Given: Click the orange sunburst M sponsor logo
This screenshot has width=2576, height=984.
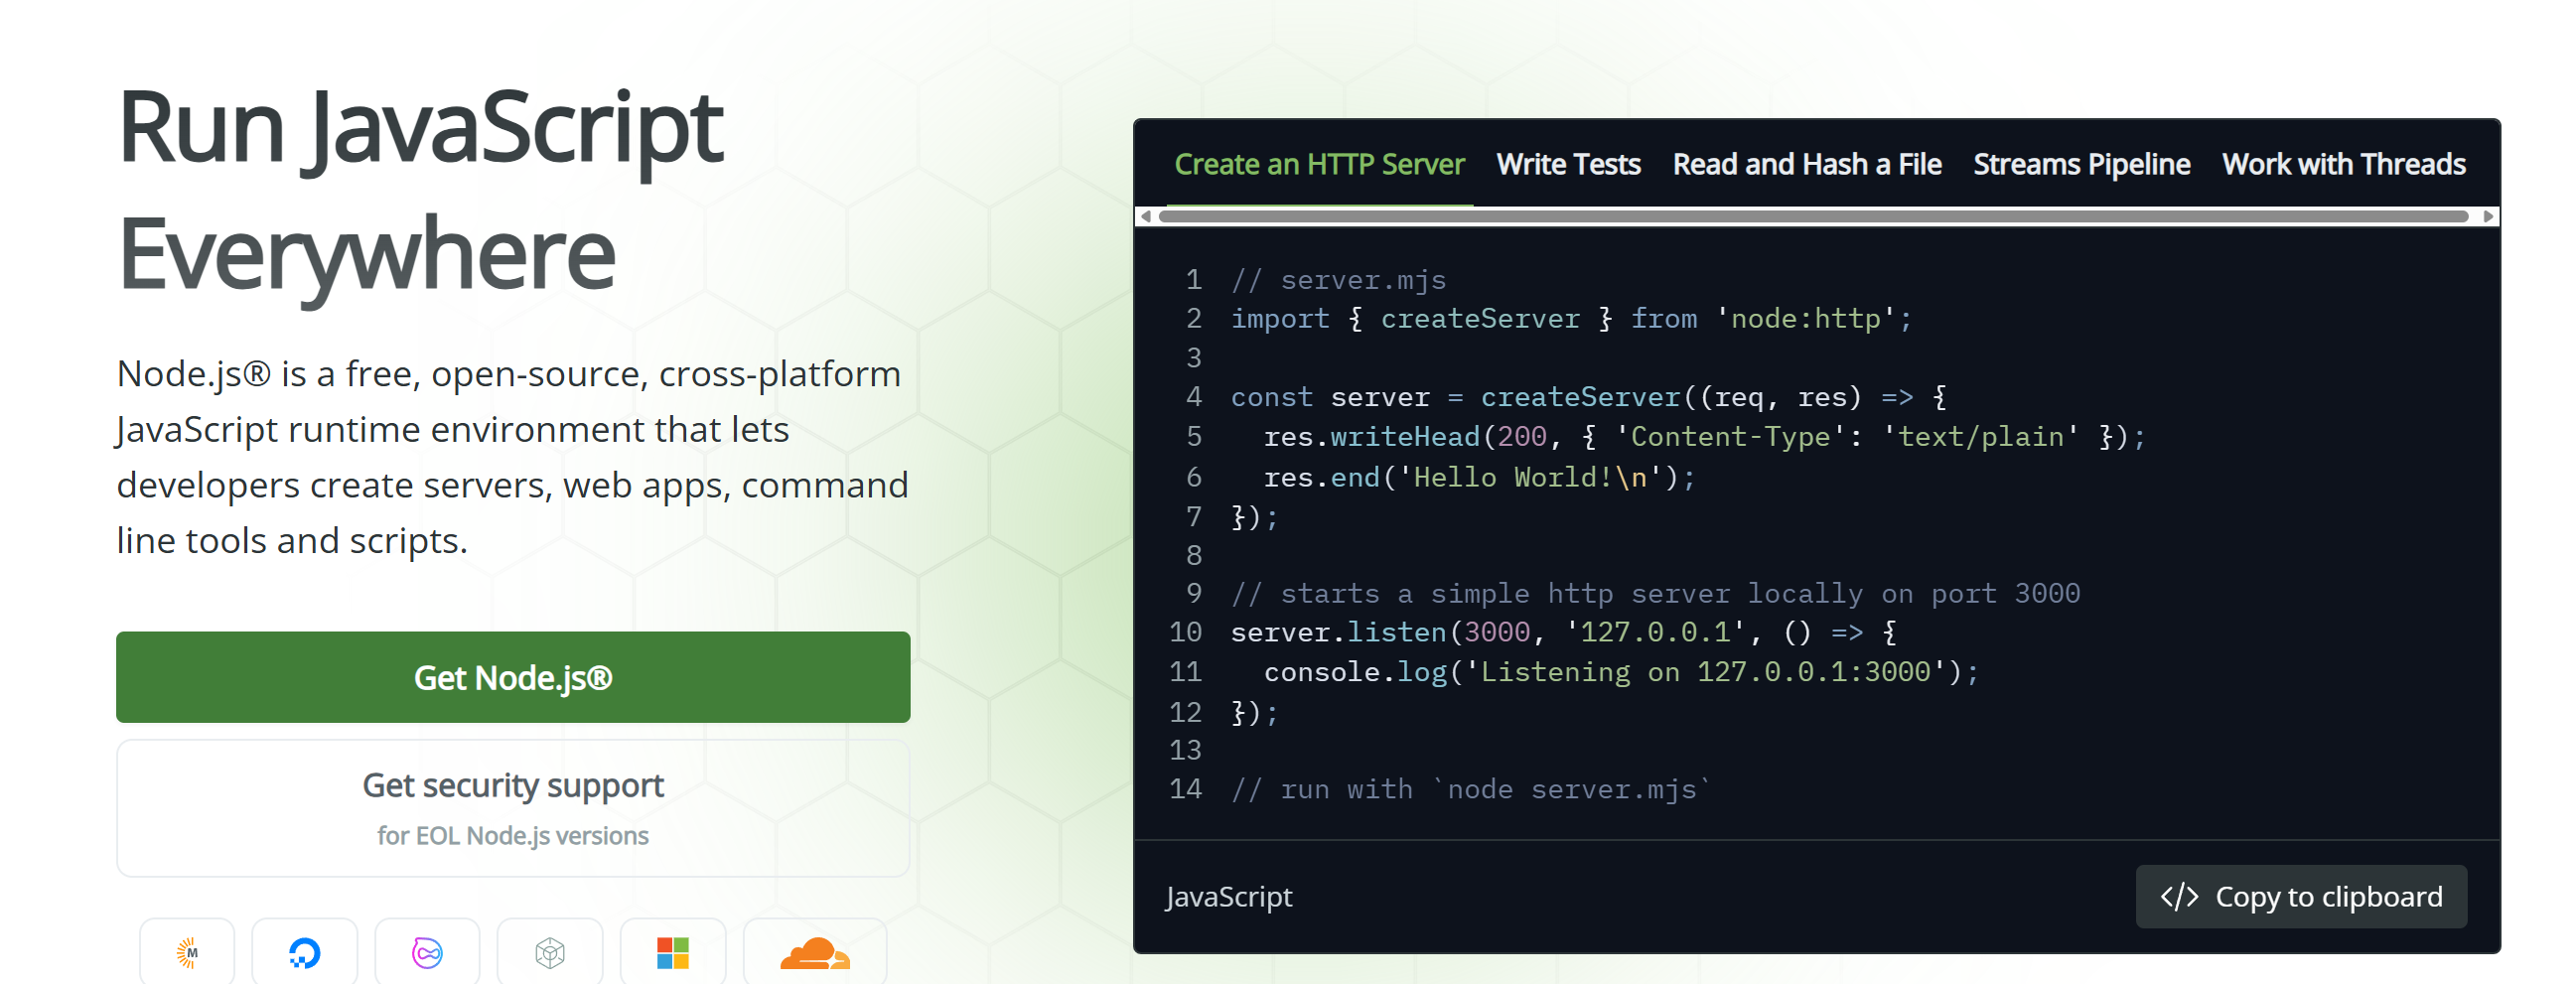Looking at the screenshot, I should click(187, 952).
